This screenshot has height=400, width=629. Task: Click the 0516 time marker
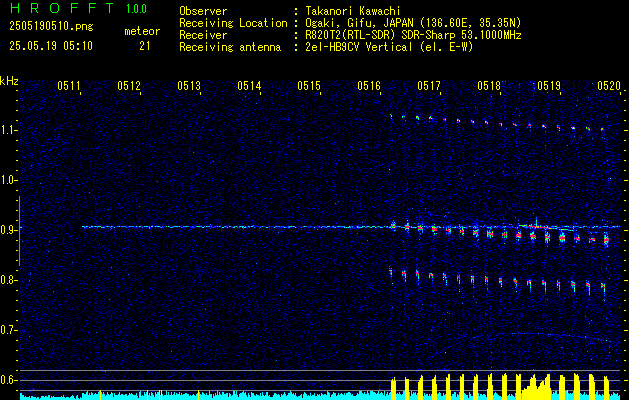pyautogui.click(x=369, y=86)
